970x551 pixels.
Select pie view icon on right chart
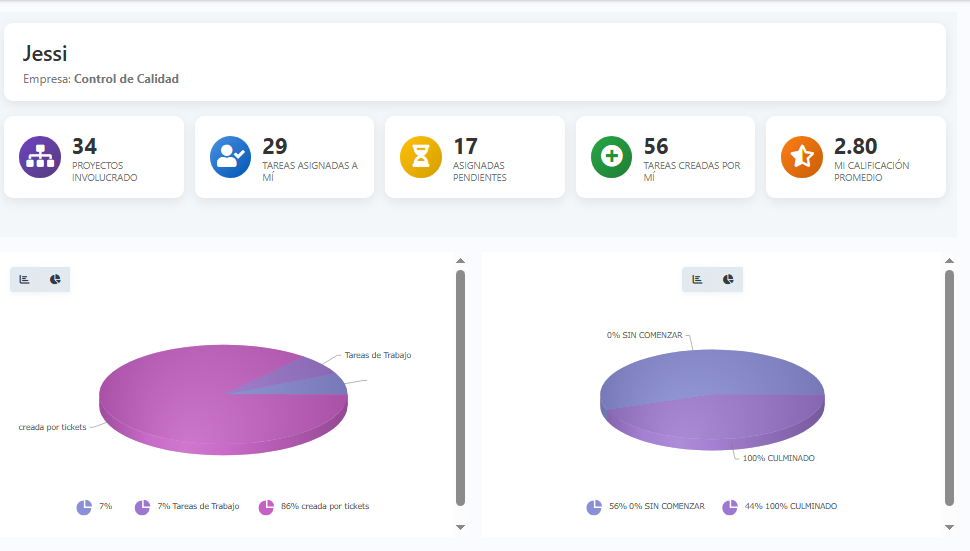point(728,279)
